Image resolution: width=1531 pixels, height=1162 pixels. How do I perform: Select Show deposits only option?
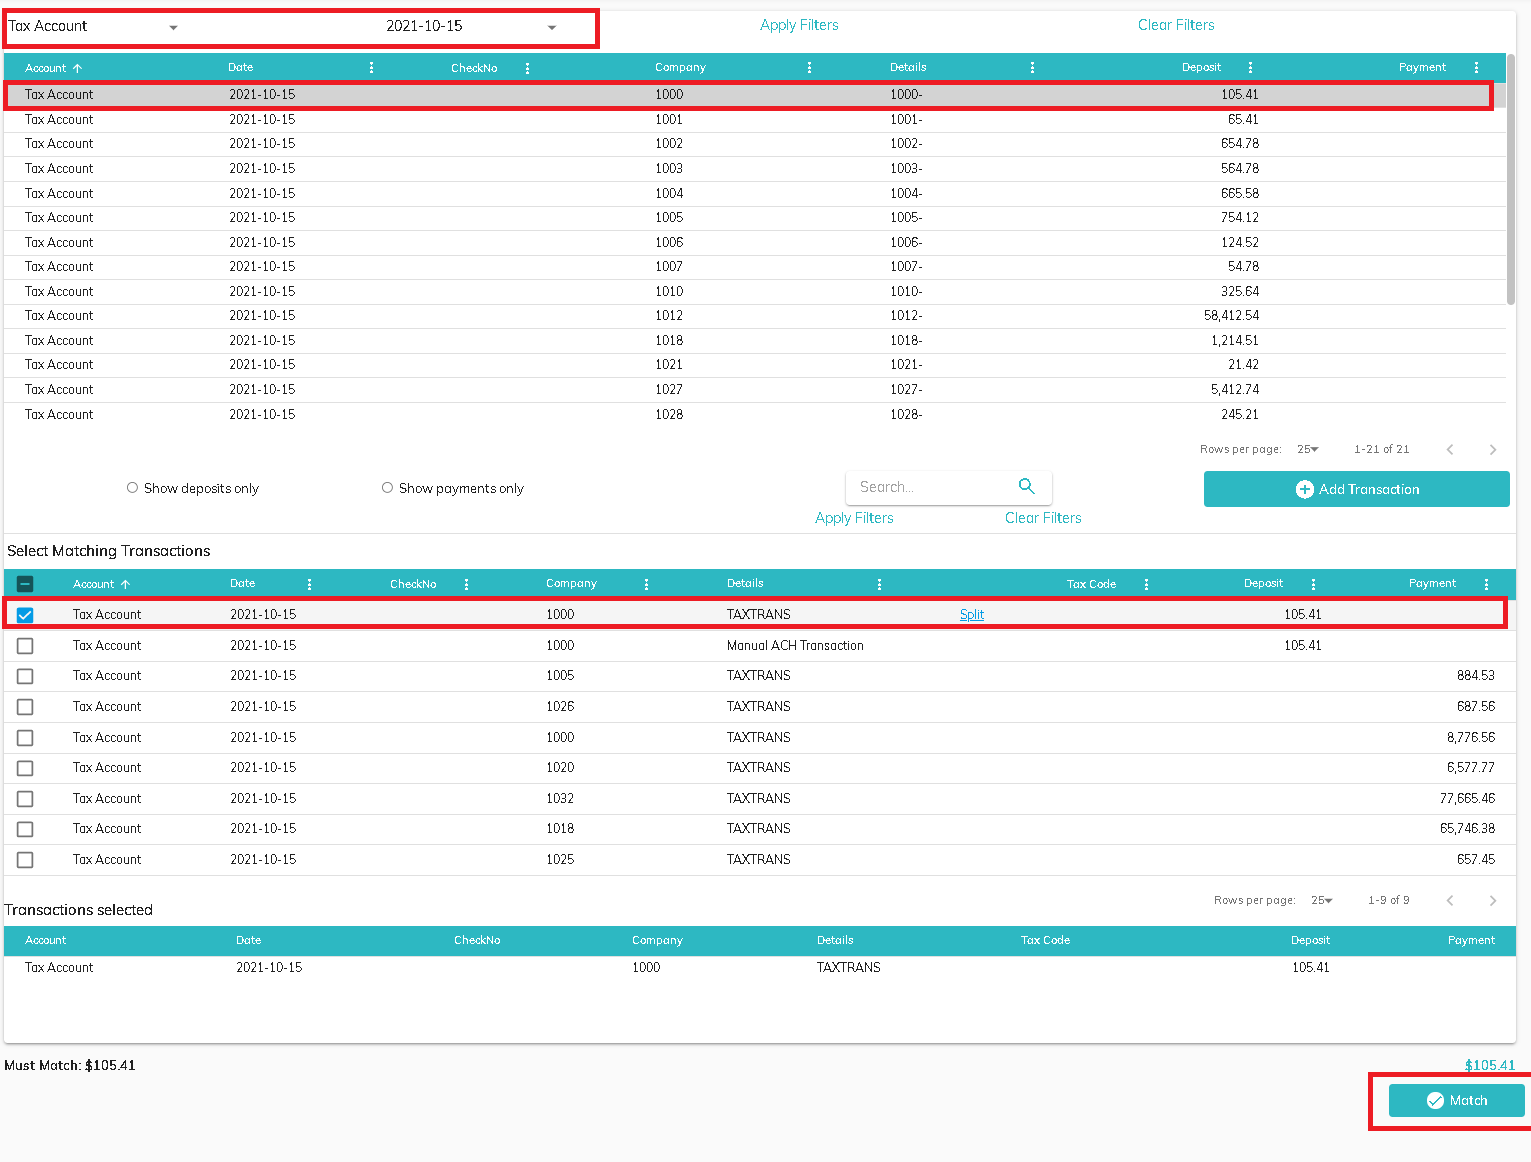(x=132, y=488)
